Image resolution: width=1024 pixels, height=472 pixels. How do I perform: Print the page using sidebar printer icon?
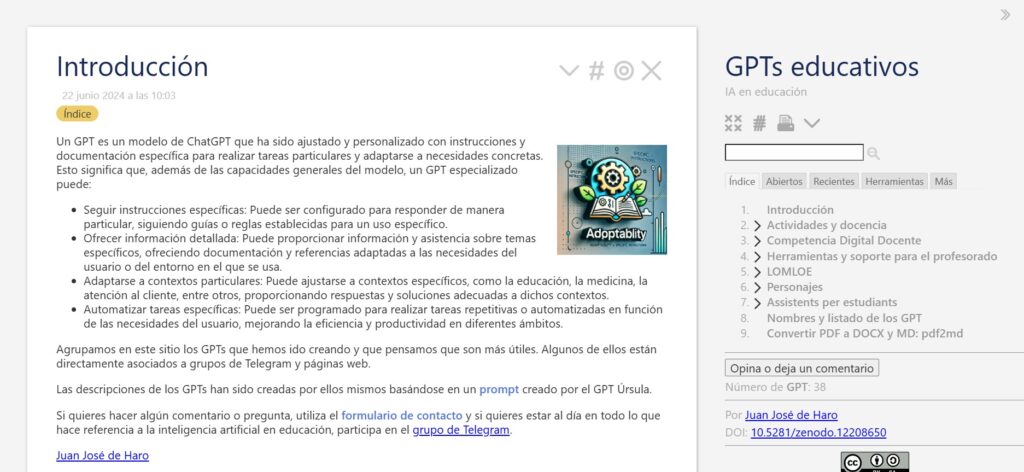(x=786, y=123)
